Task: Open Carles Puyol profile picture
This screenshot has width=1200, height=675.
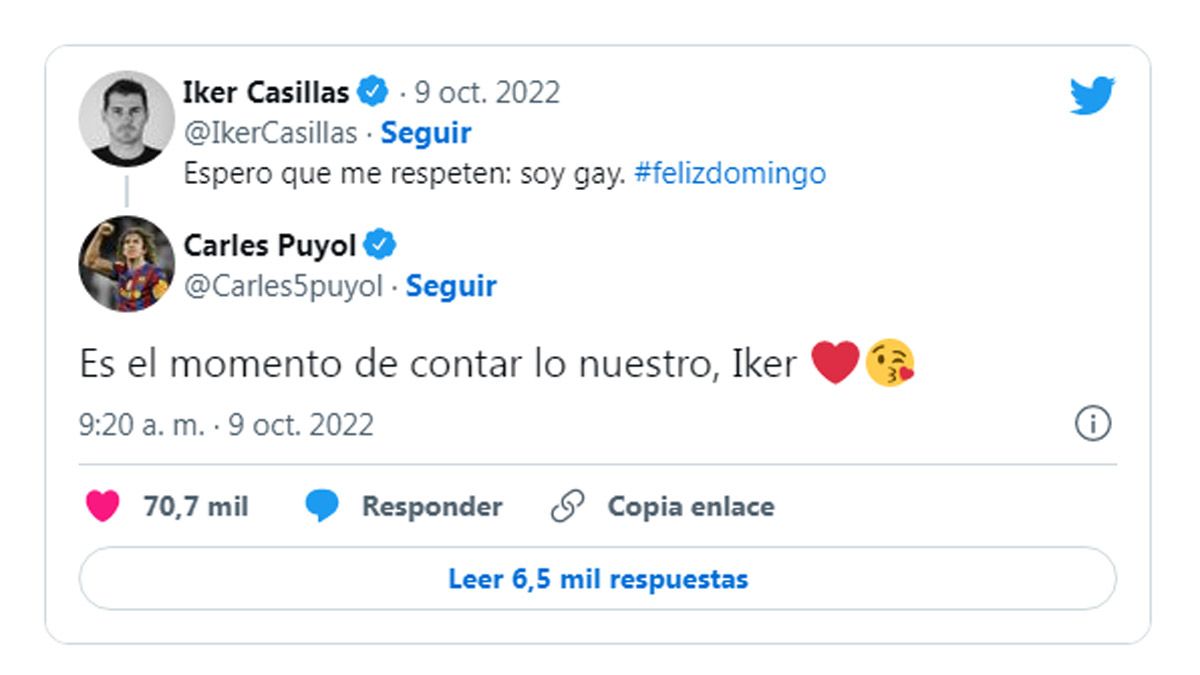Action: (127, 263)
